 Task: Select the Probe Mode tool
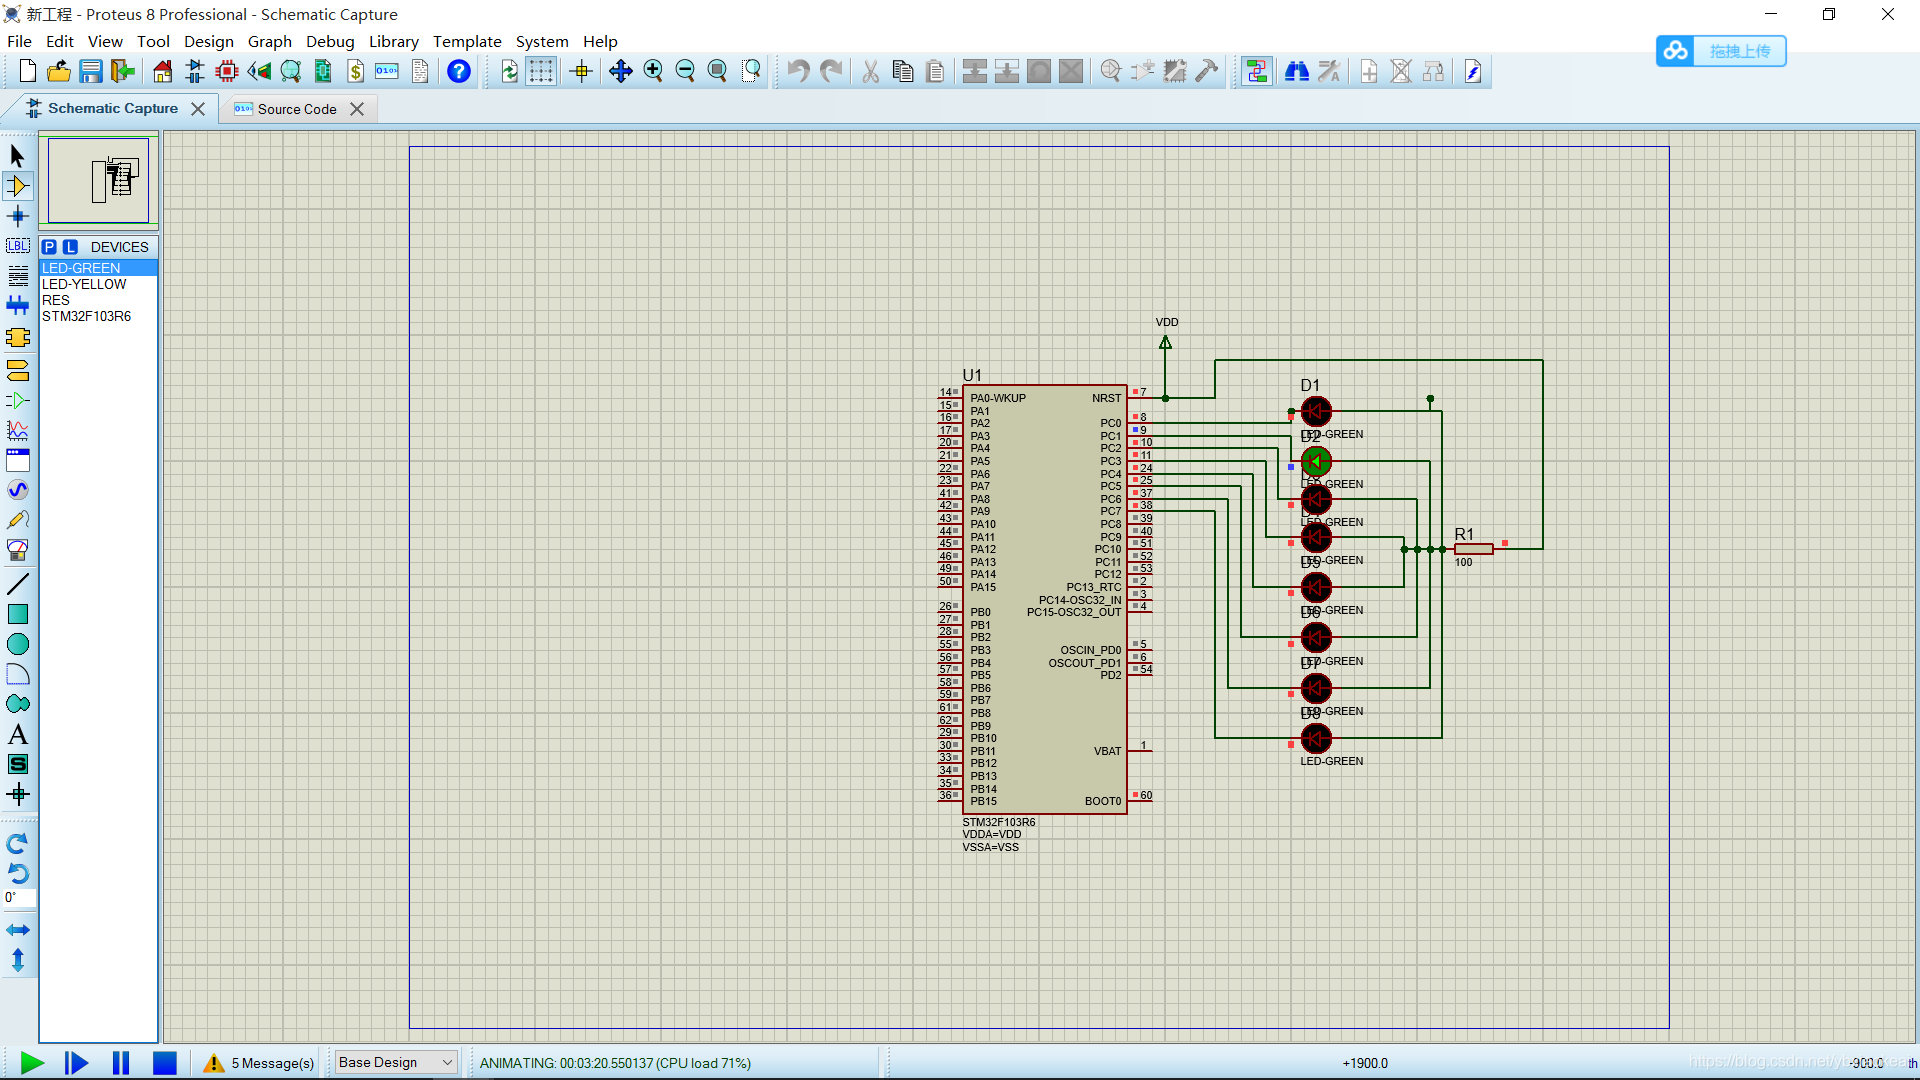pyautogui.click(x=17, y=520)
